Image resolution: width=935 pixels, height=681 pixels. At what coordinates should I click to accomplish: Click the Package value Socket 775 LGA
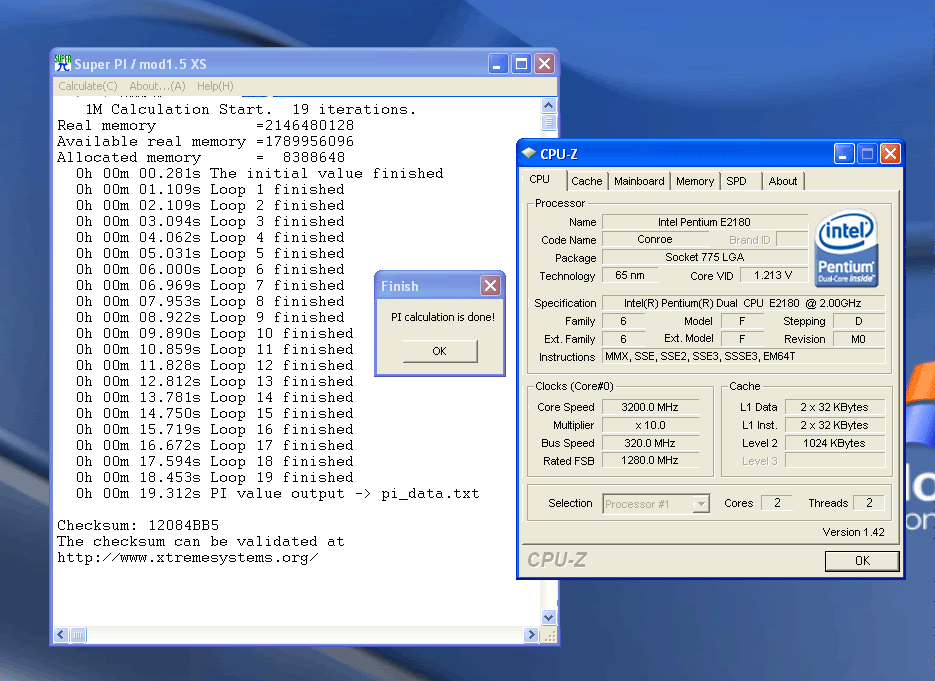click(704, 257)
